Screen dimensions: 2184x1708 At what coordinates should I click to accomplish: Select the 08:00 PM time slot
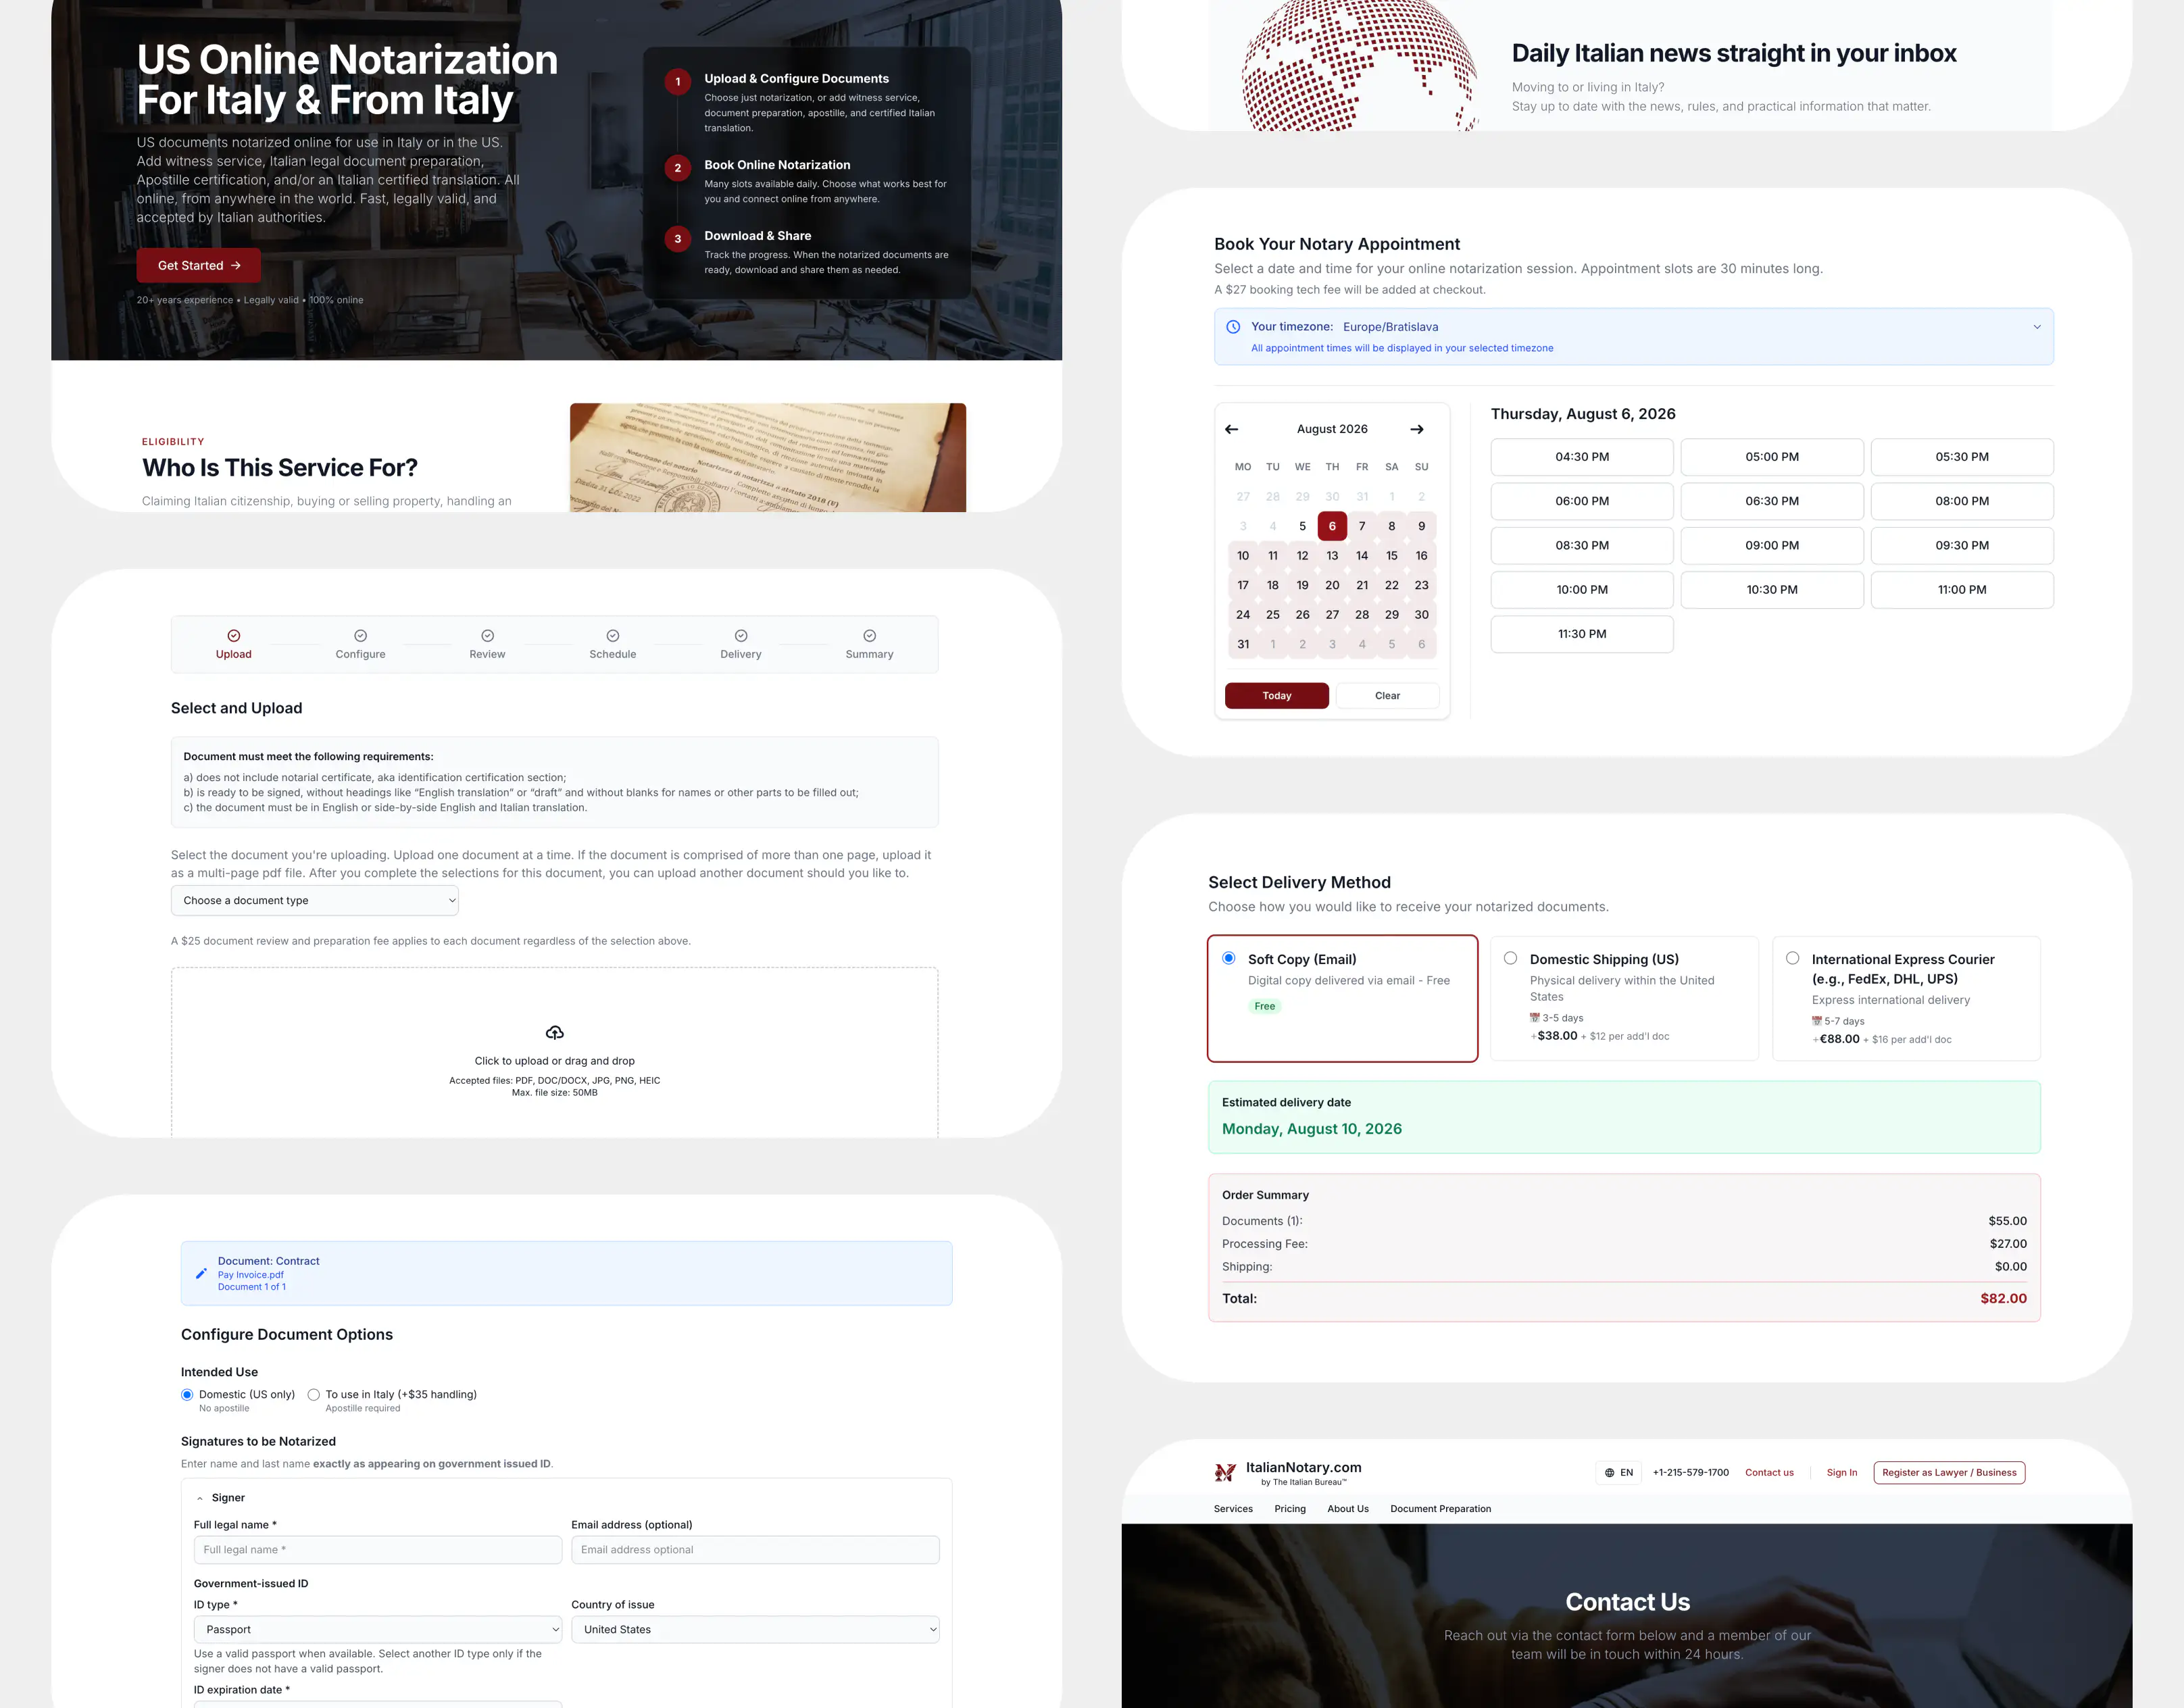[1962, 501]
